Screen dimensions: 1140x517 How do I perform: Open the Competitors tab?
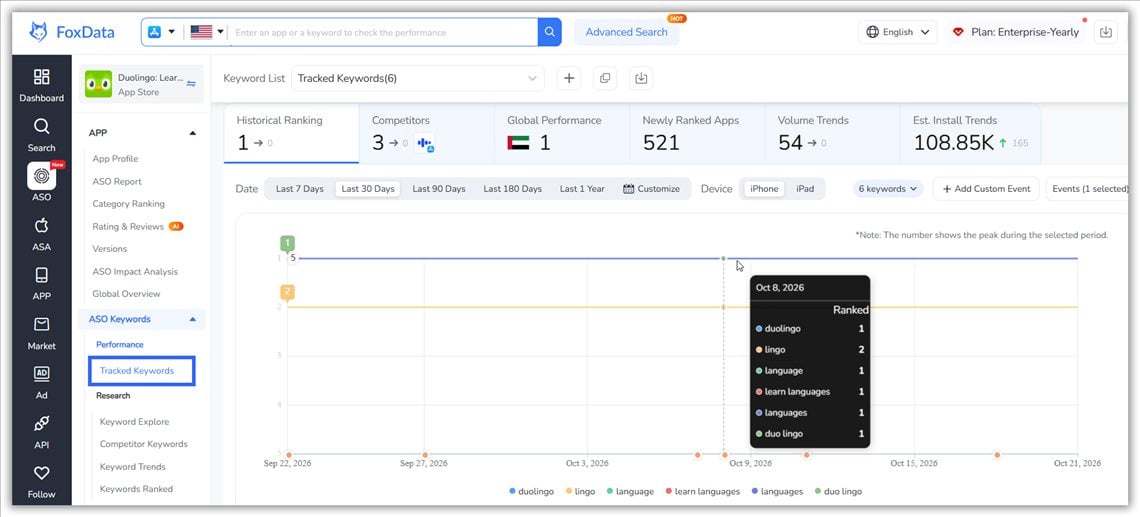click(x=427, y=134)
